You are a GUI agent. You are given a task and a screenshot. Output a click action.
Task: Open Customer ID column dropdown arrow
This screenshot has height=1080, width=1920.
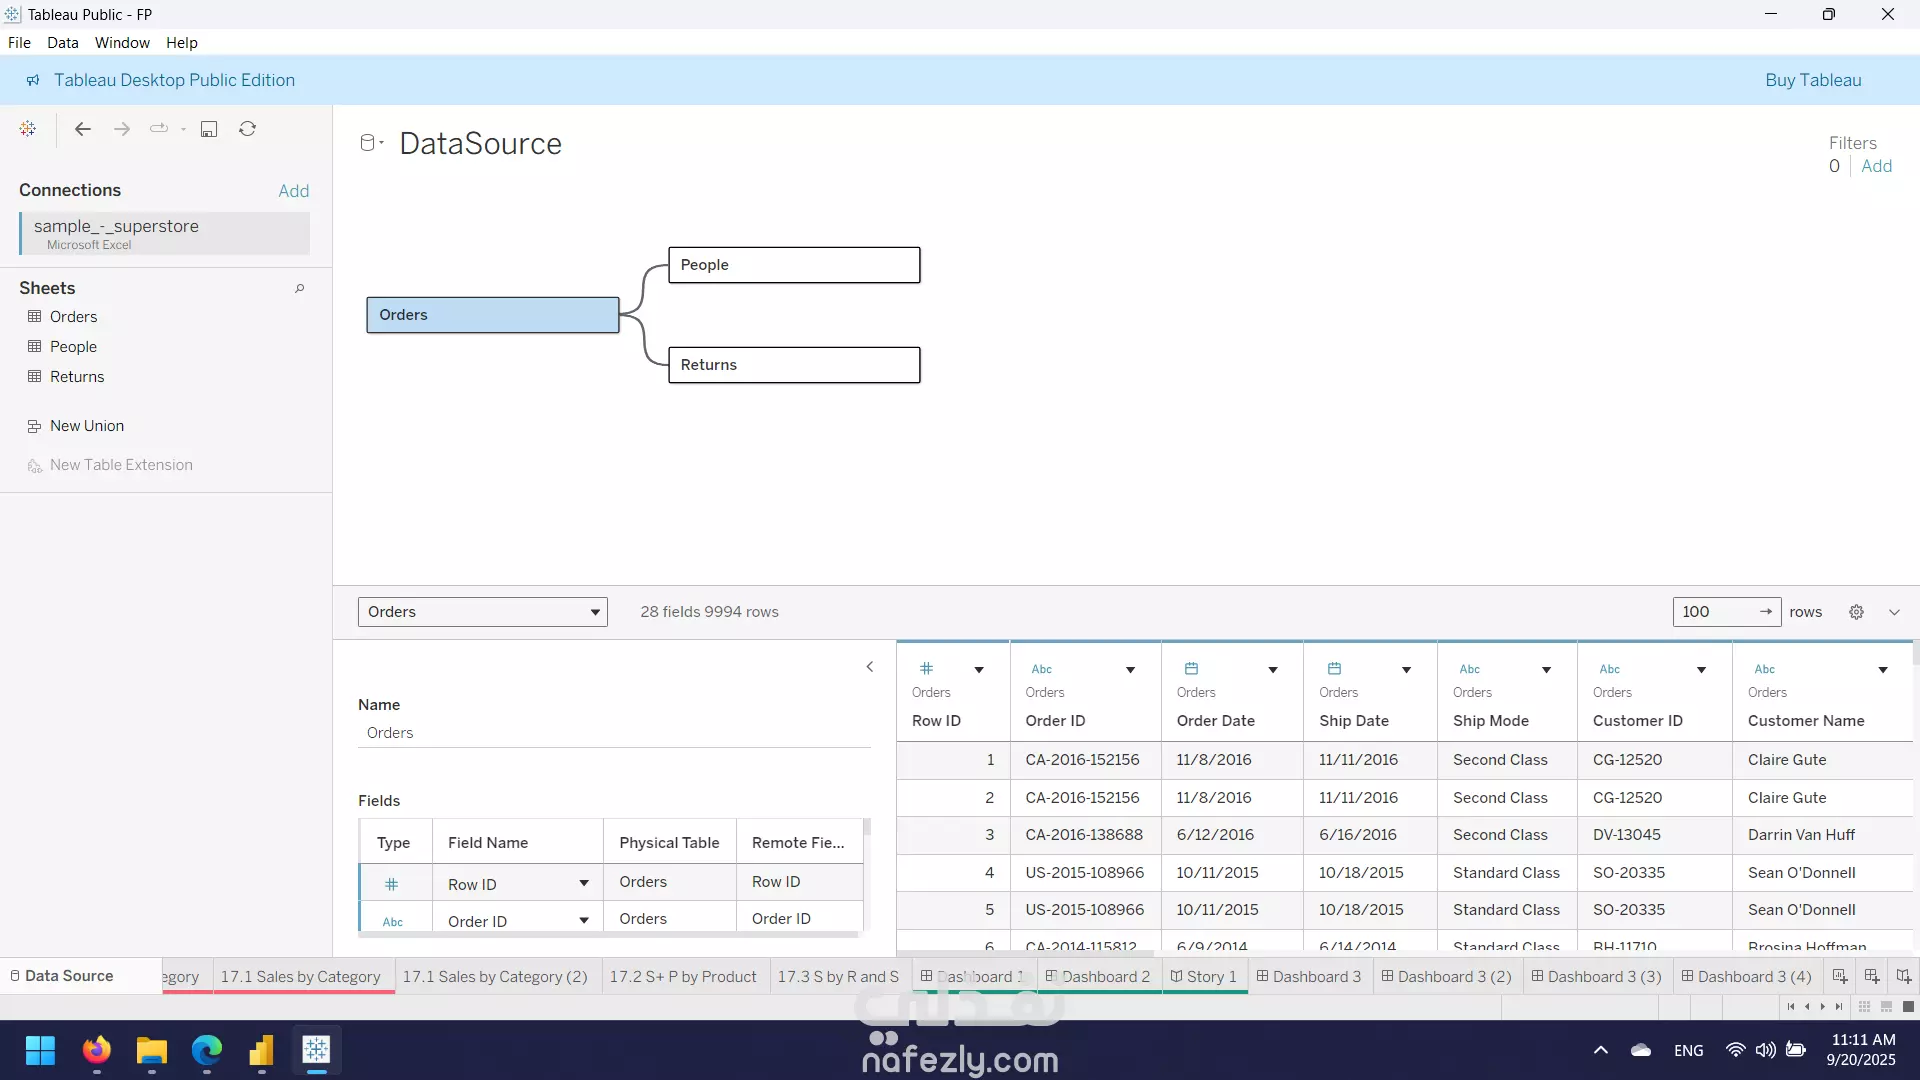point(1701,670)
